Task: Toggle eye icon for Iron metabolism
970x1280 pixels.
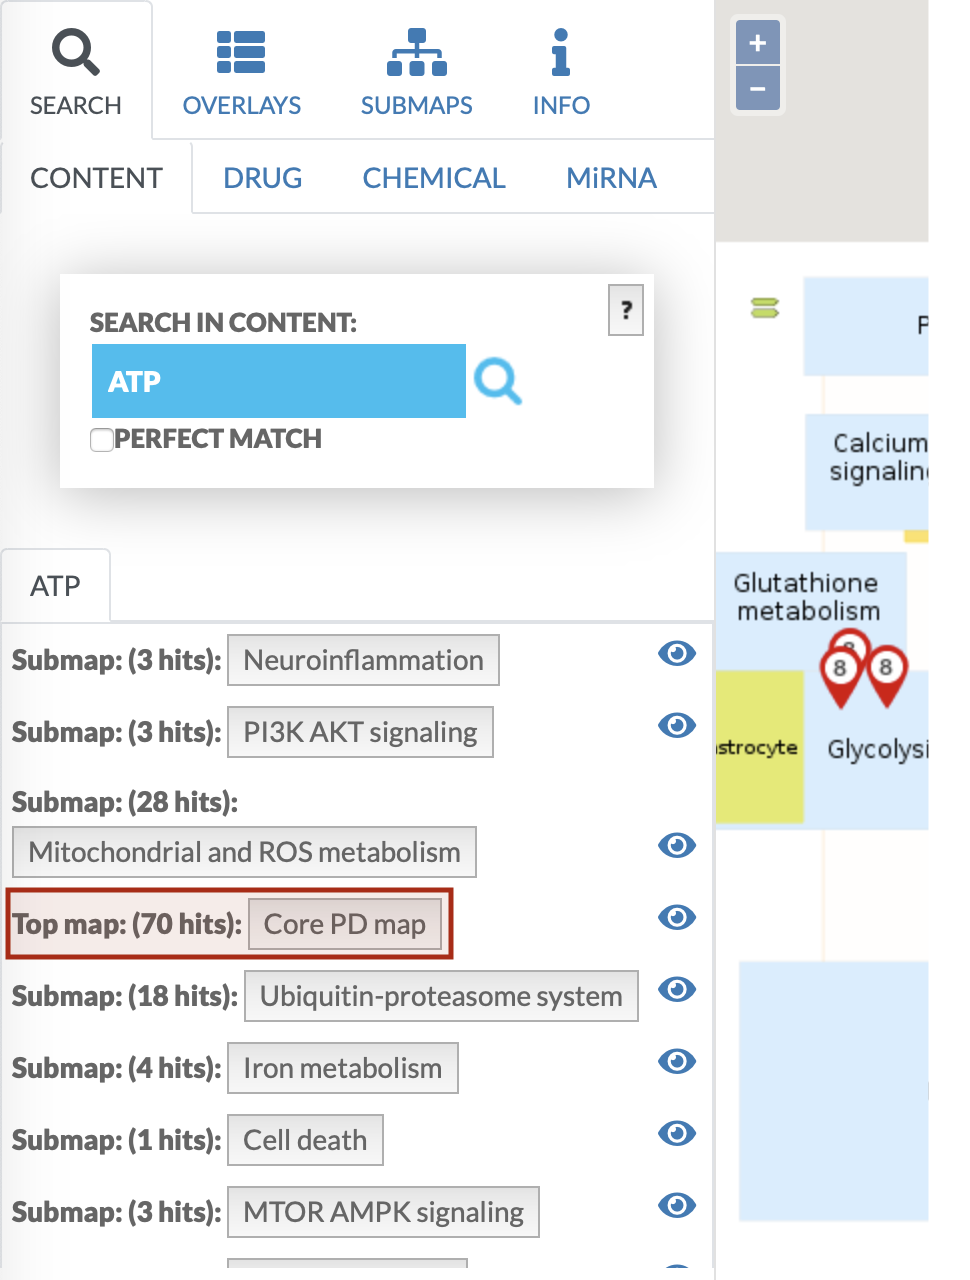Action: tap(677, 1061)
